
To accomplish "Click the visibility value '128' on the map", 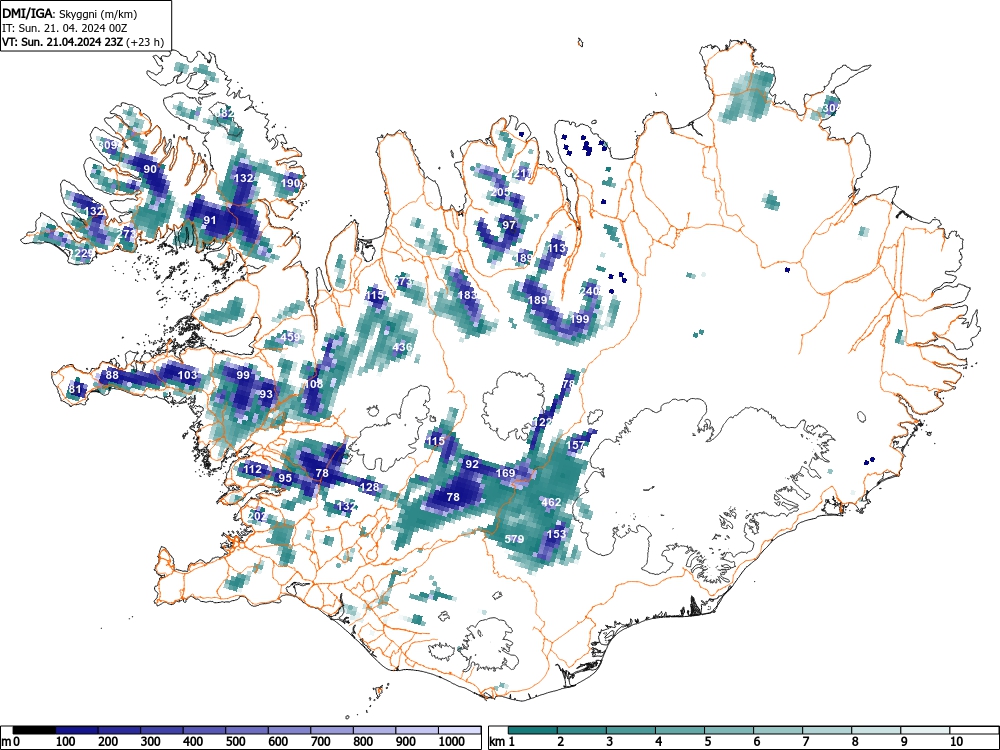I will (x=369, y=487).
